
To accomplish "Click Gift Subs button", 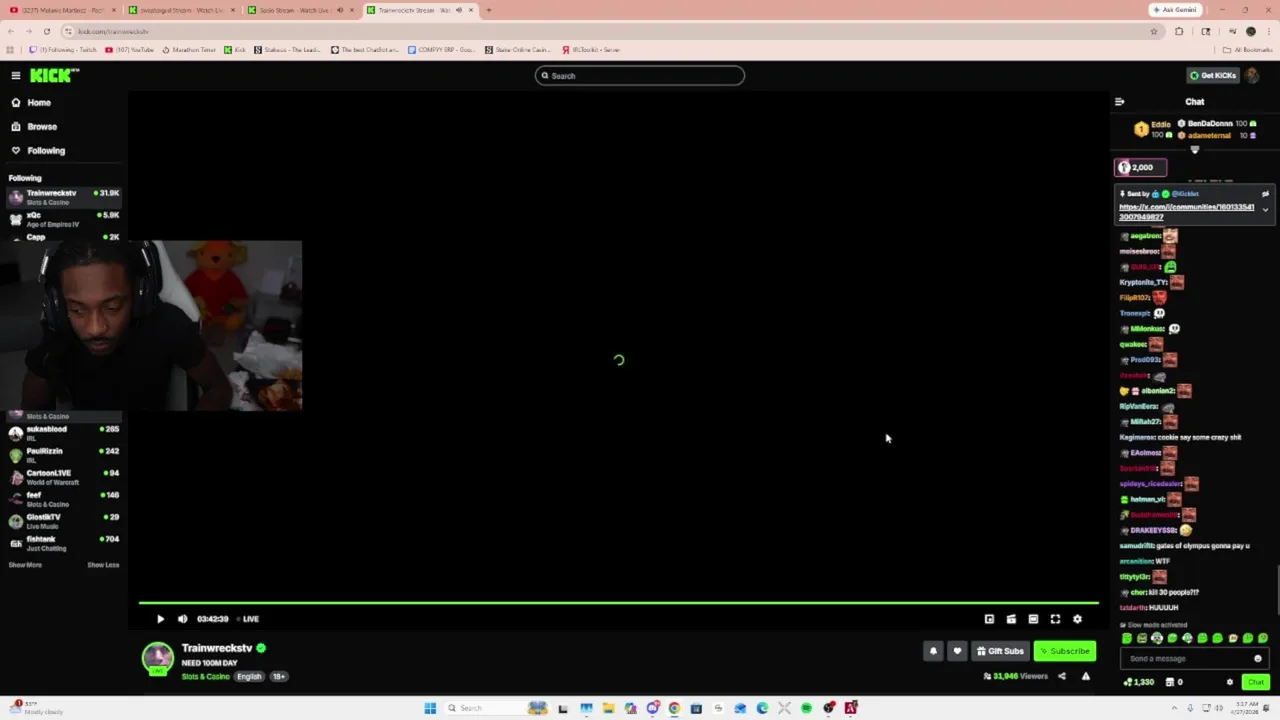I will click(x=1000, y=651).
